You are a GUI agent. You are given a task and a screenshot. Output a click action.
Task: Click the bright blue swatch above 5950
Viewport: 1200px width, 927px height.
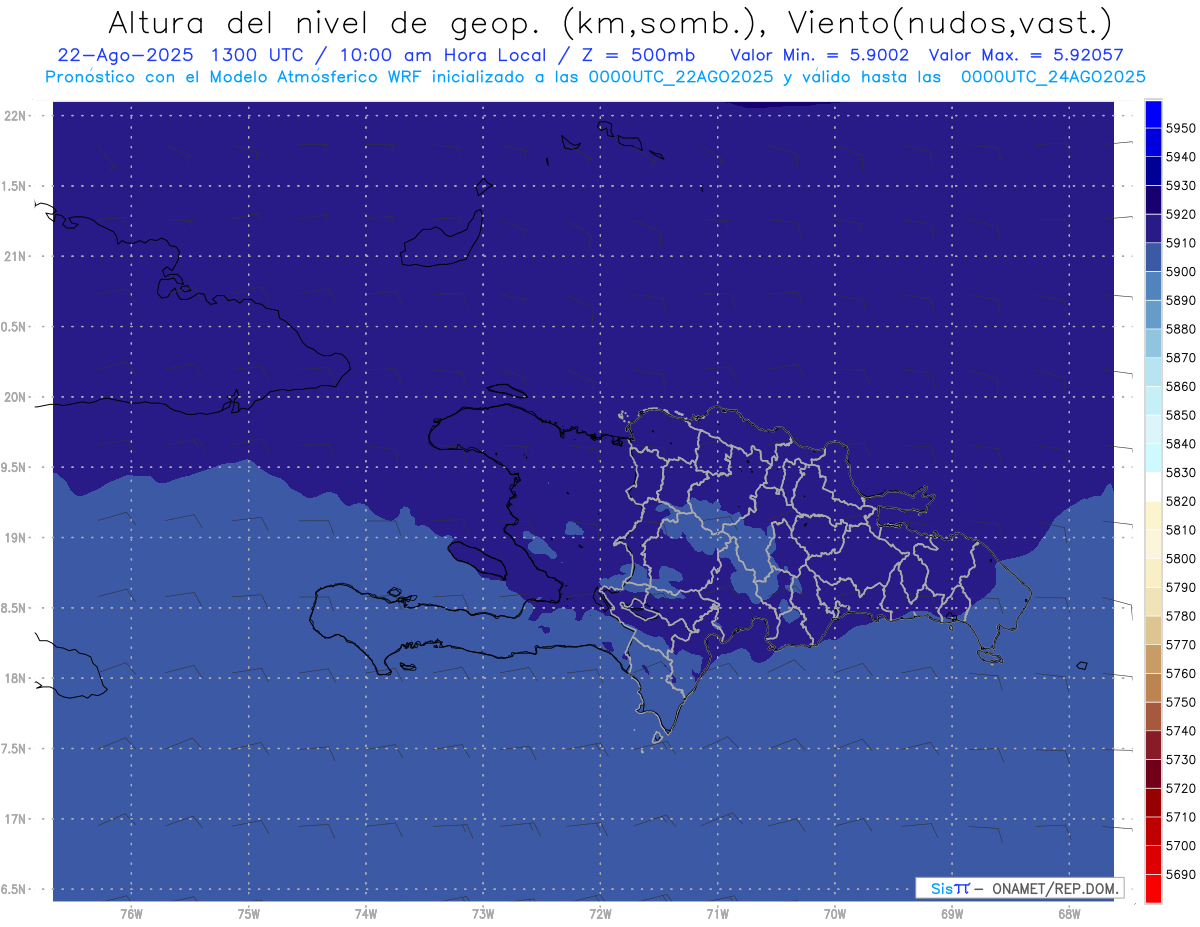point(1153,114)
